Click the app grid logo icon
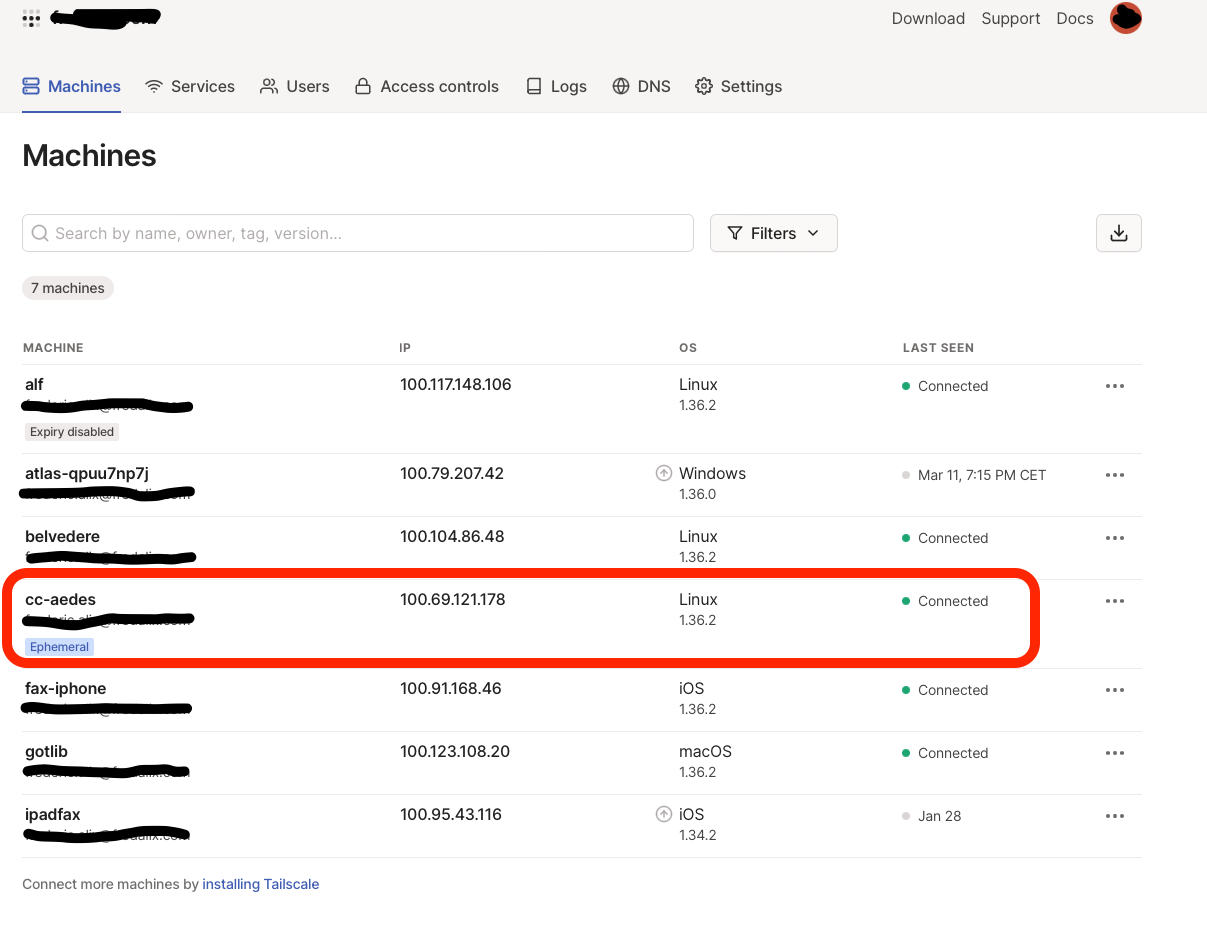The image size is (1207, 941). pos(31,18)
